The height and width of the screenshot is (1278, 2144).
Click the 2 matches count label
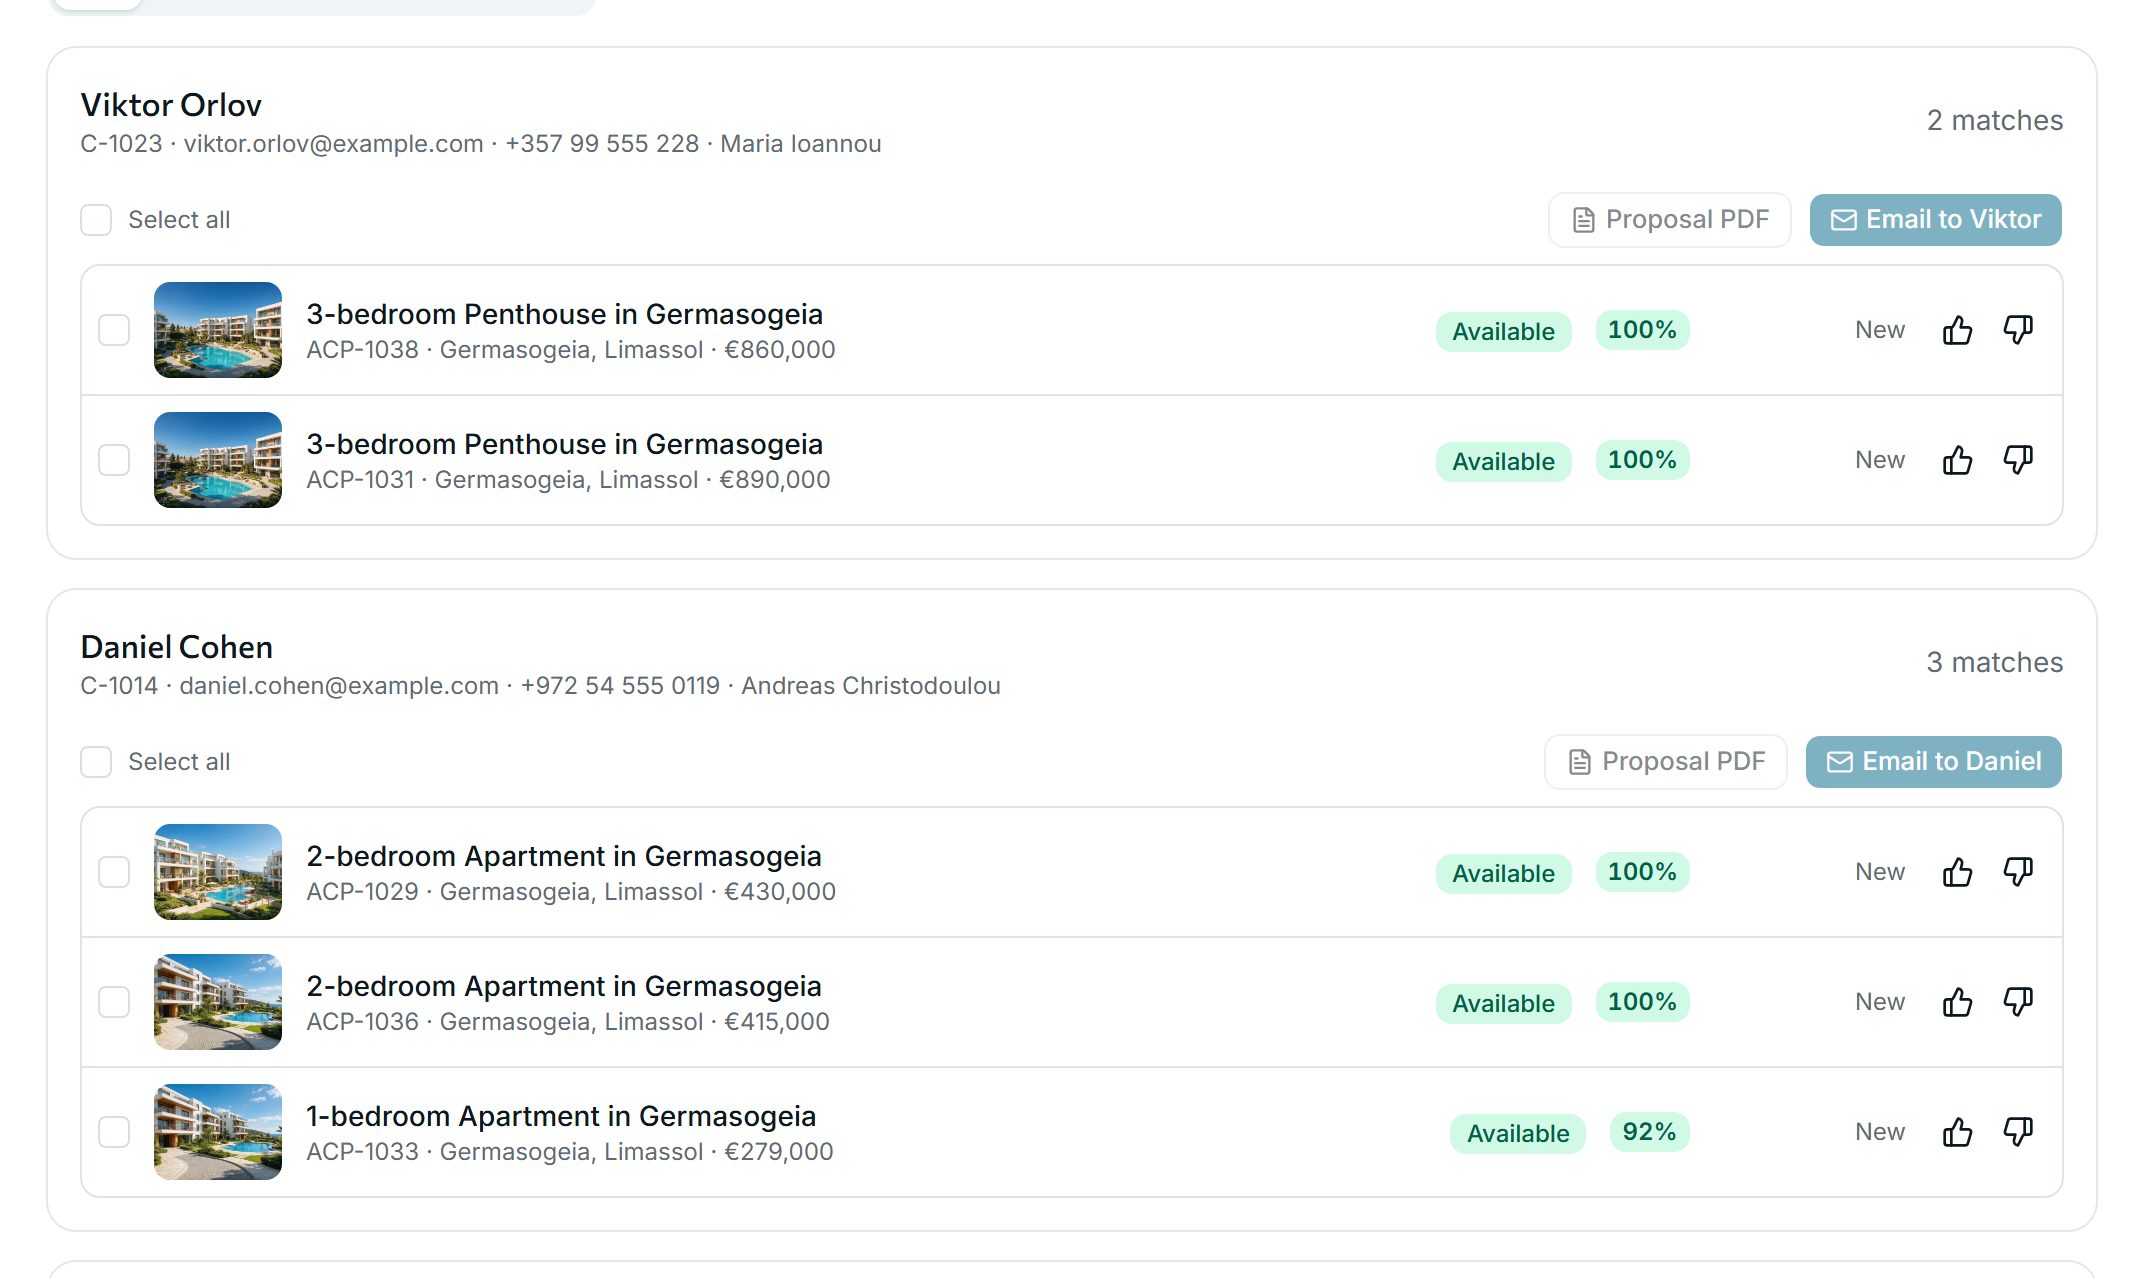point(1995,120)
